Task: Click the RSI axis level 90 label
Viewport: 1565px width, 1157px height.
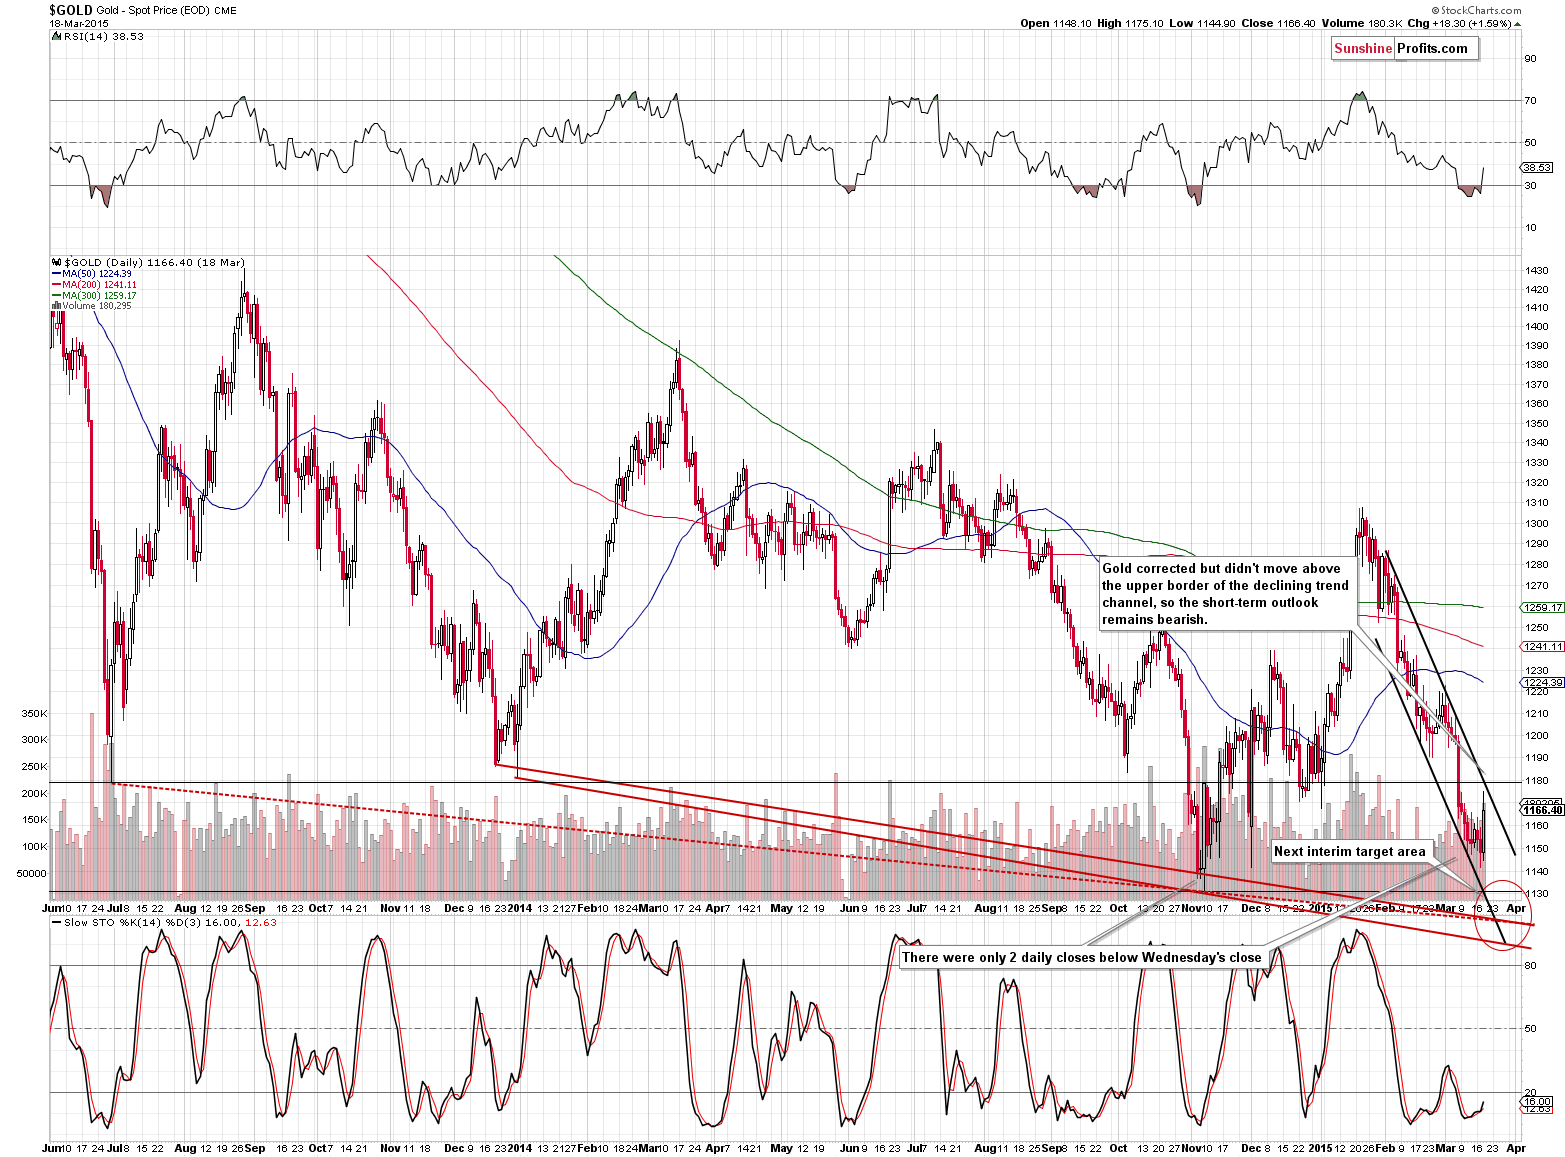Action: point(1530,58)
